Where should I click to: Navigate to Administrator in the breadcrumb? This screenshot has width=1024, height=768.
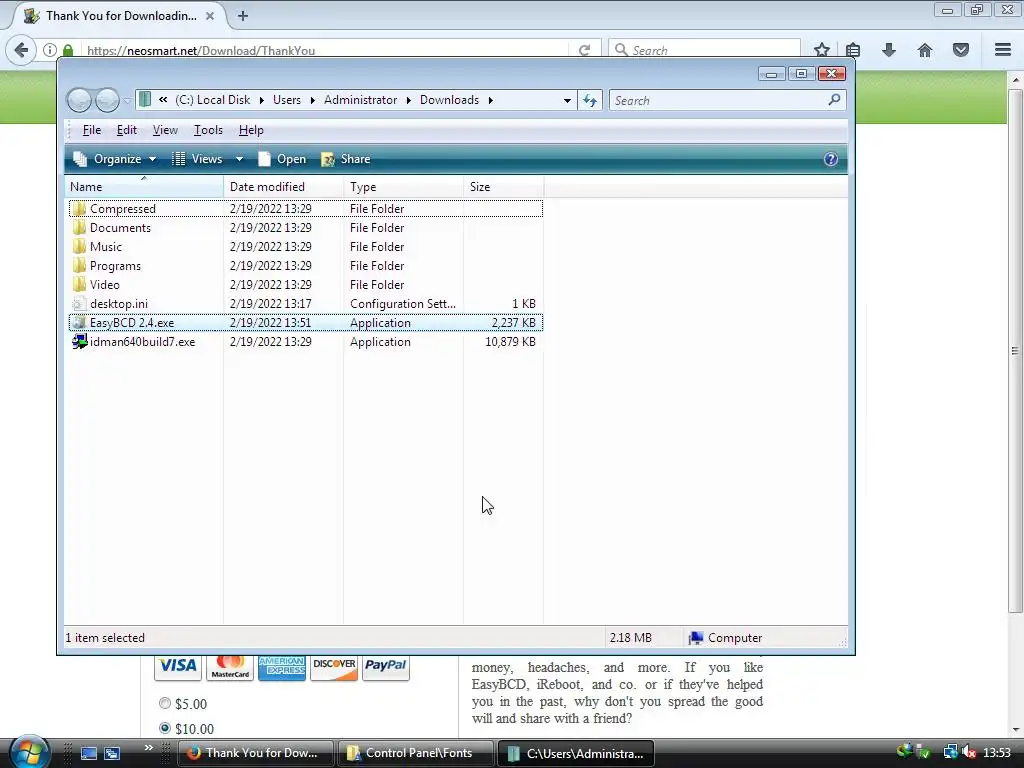coord(360,100)
